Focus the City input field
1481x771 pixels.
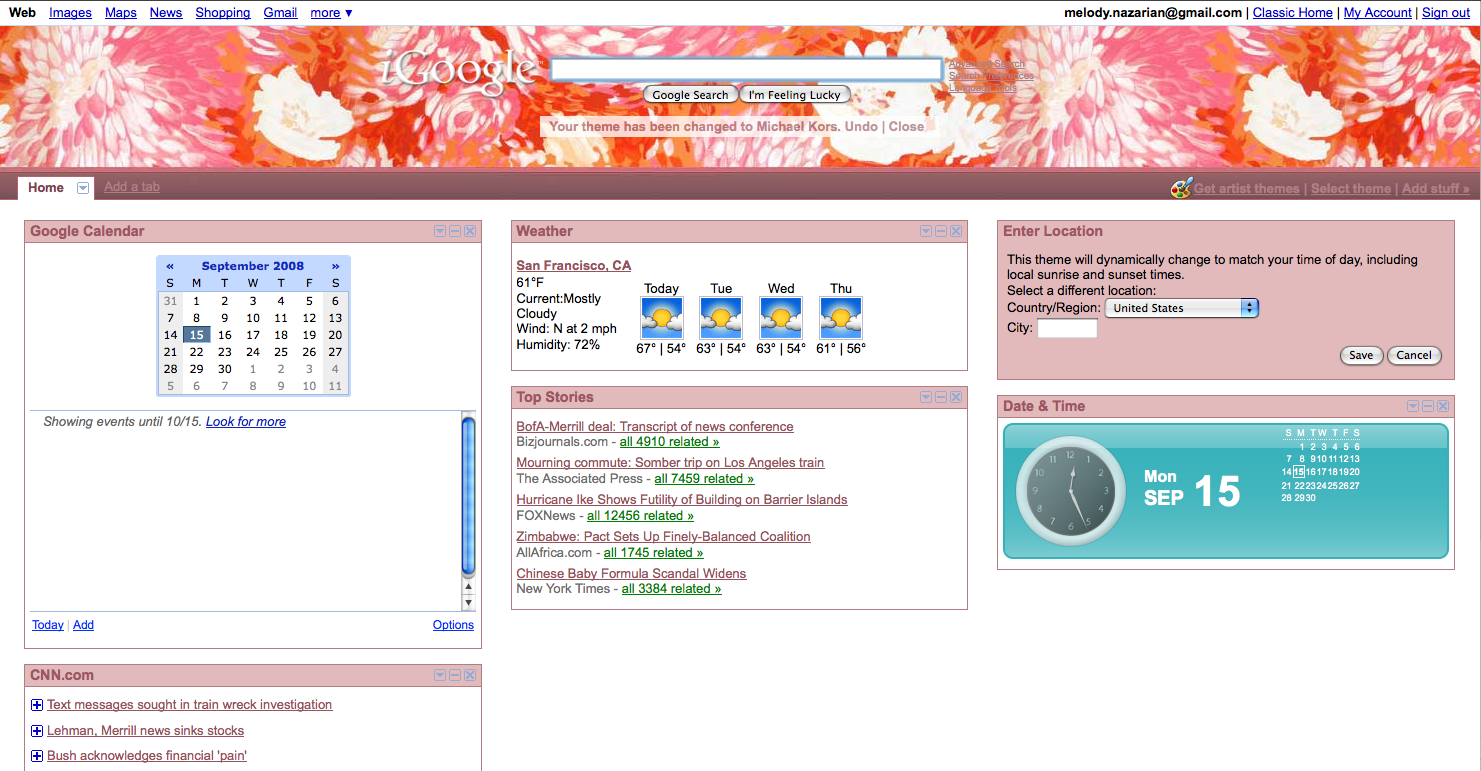tap(1067, 328)
